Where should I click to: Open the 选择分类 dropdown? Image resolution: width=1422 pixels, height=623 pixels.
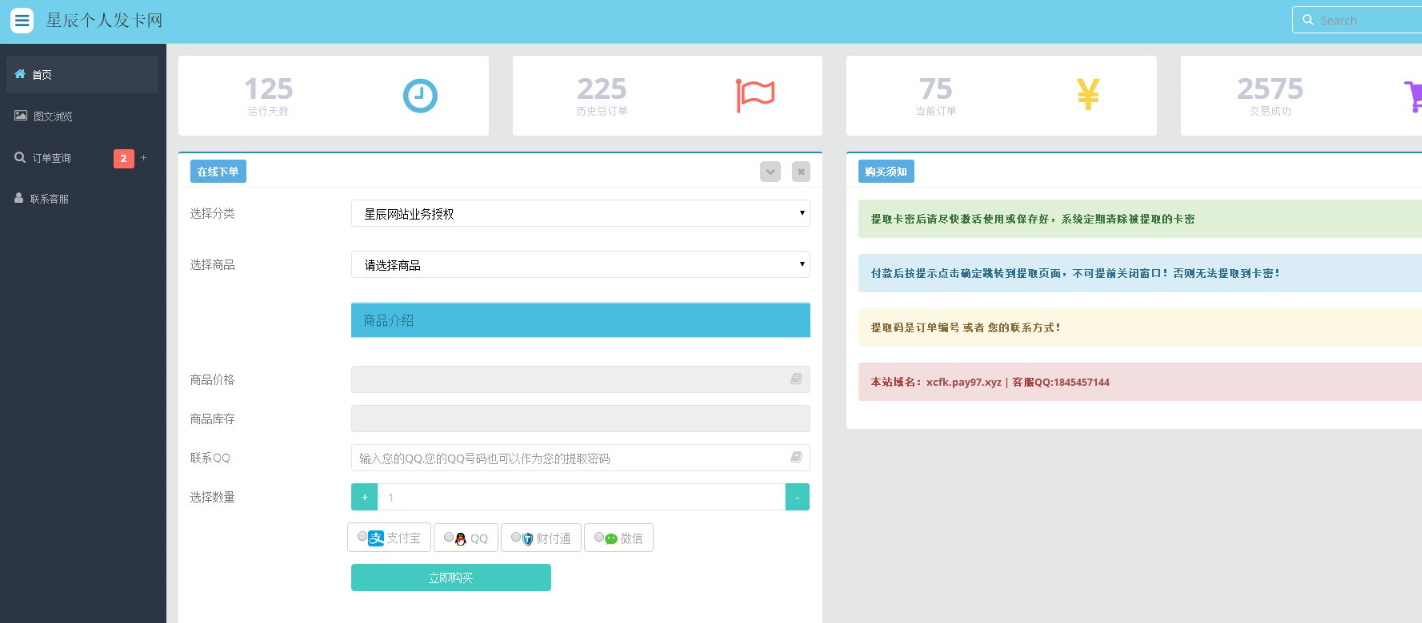[x=580, y=213]
